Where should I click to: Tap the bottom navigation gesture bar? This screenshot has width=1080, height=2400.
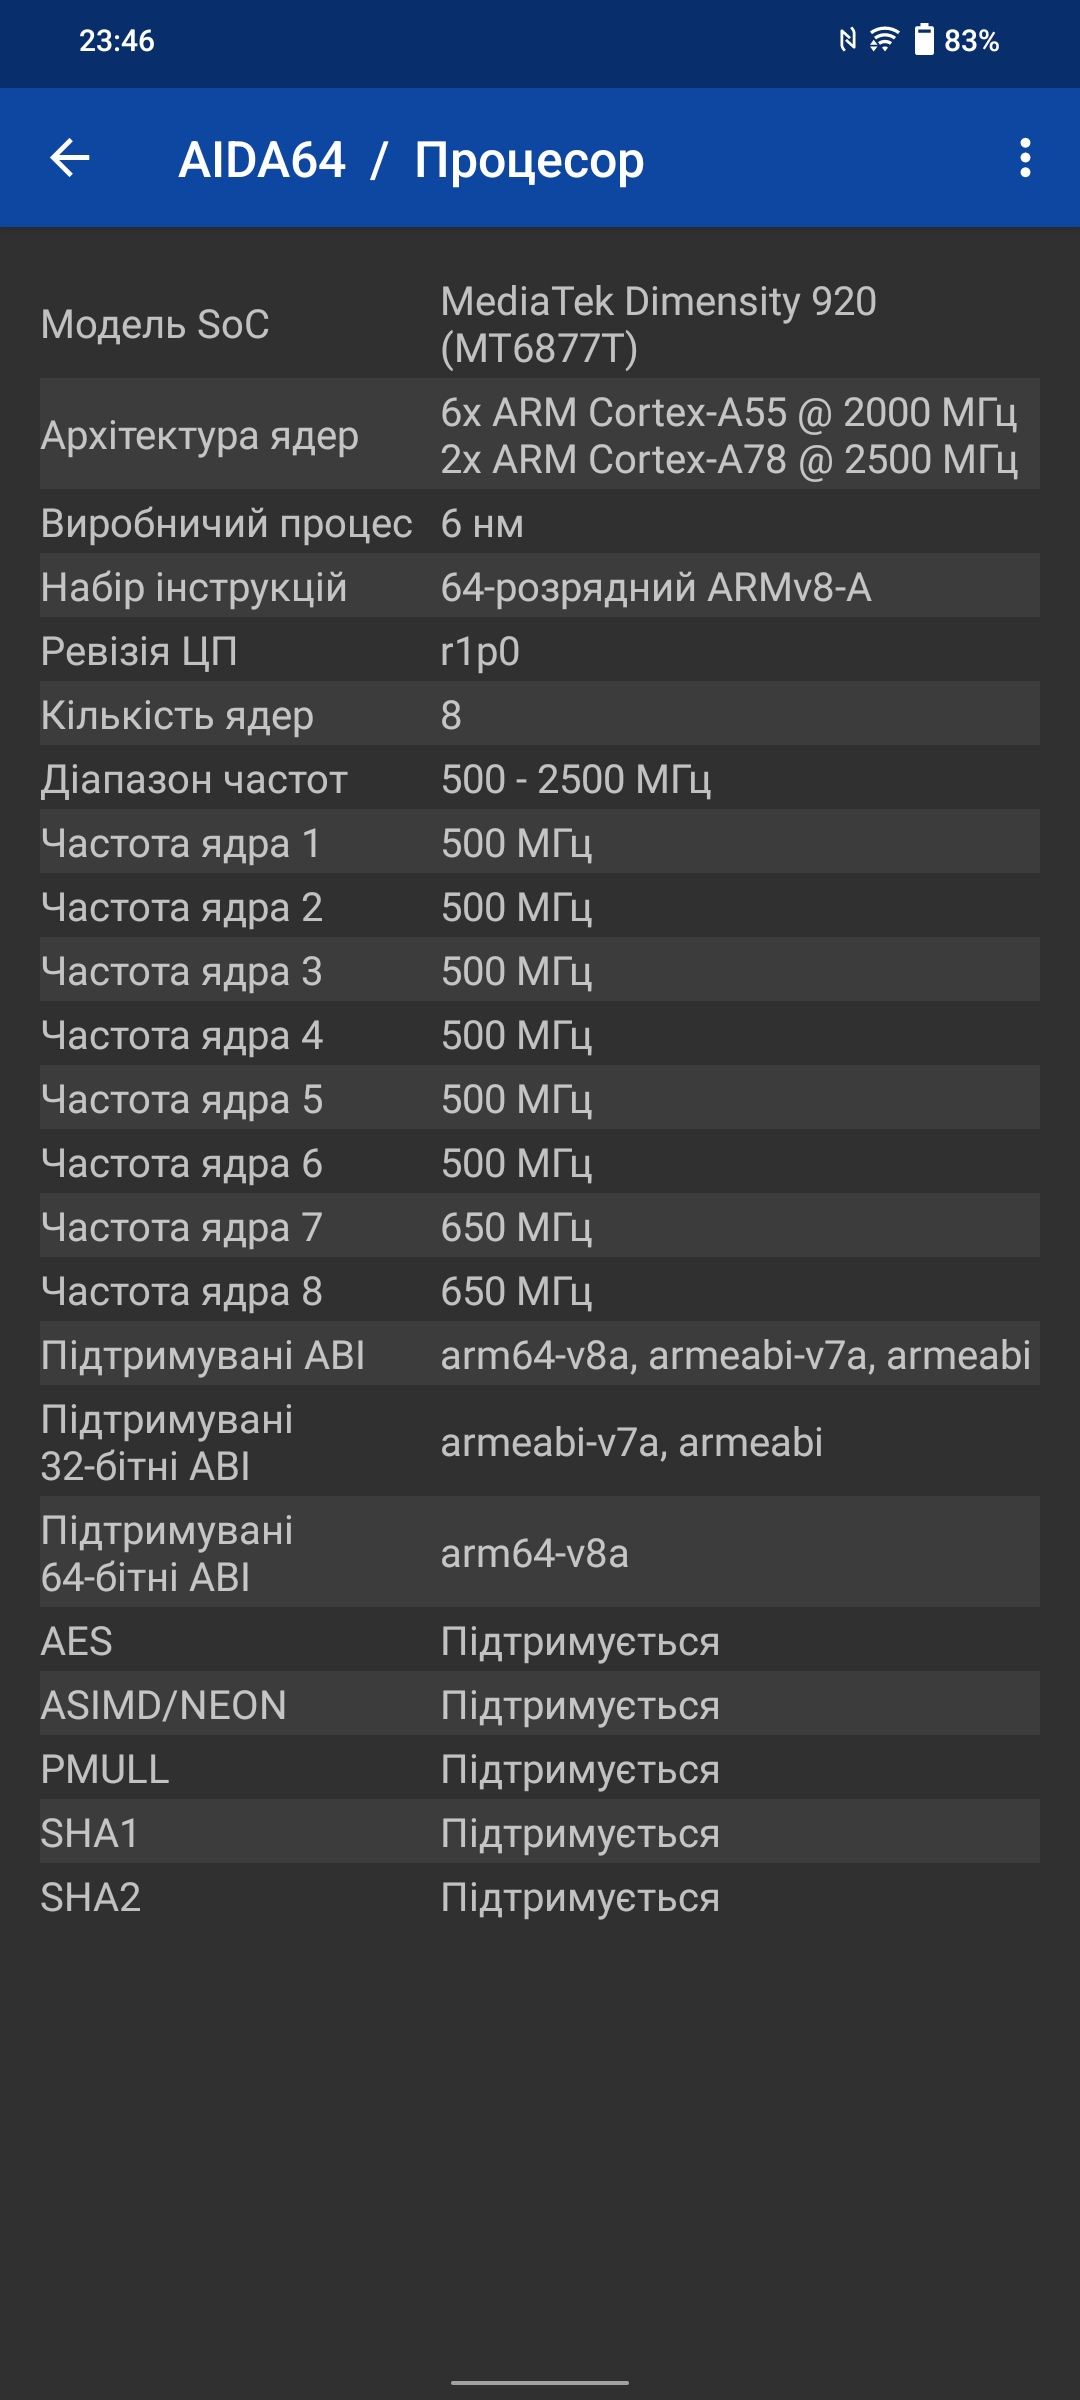[540, 2382]
